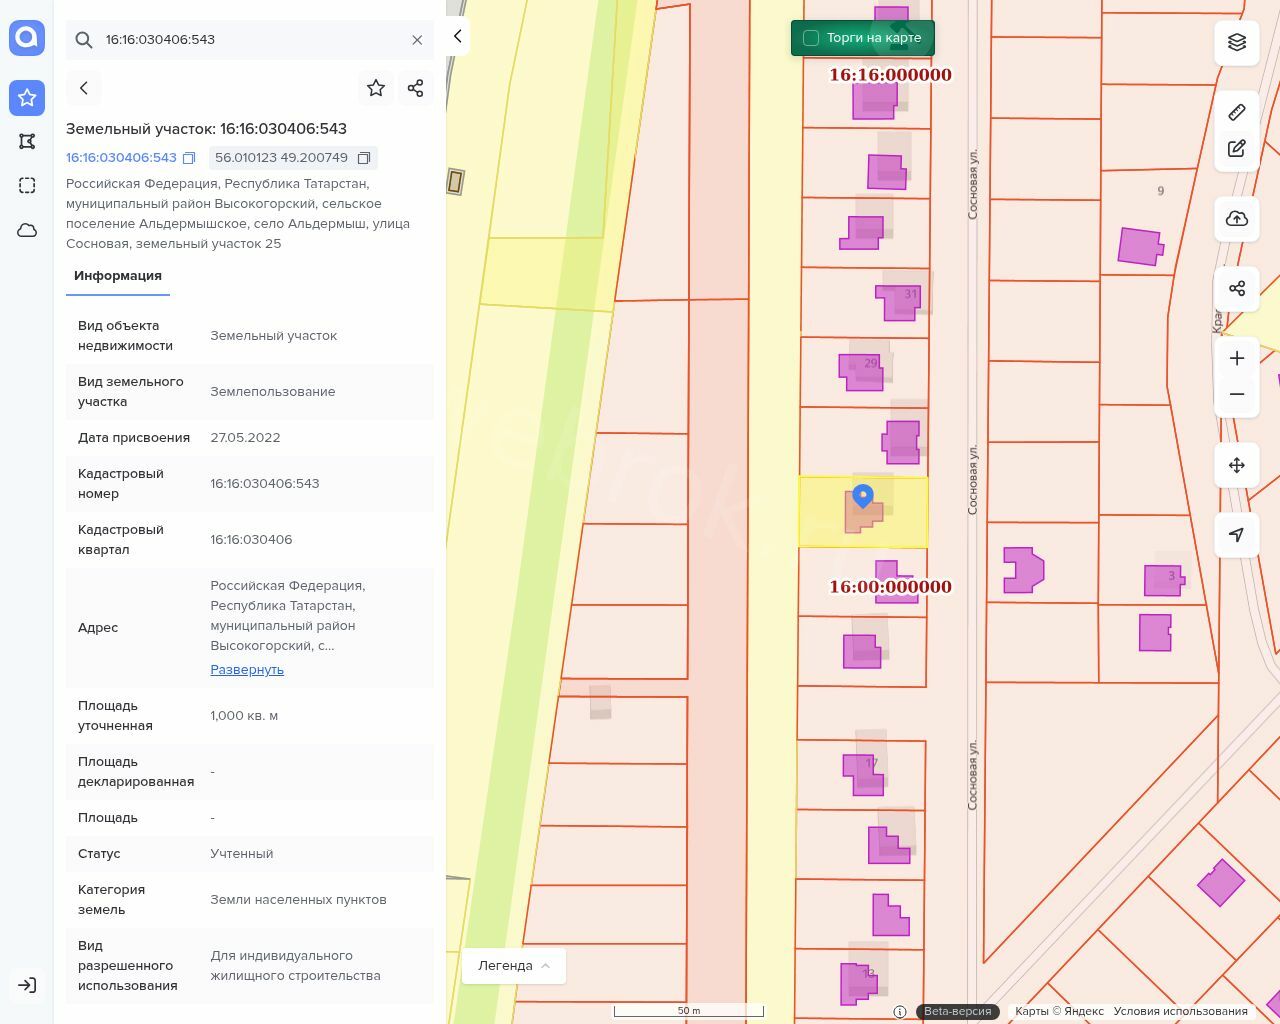Open the map layers panel
1280x1024 pixels.
(x=1237, y=42)
